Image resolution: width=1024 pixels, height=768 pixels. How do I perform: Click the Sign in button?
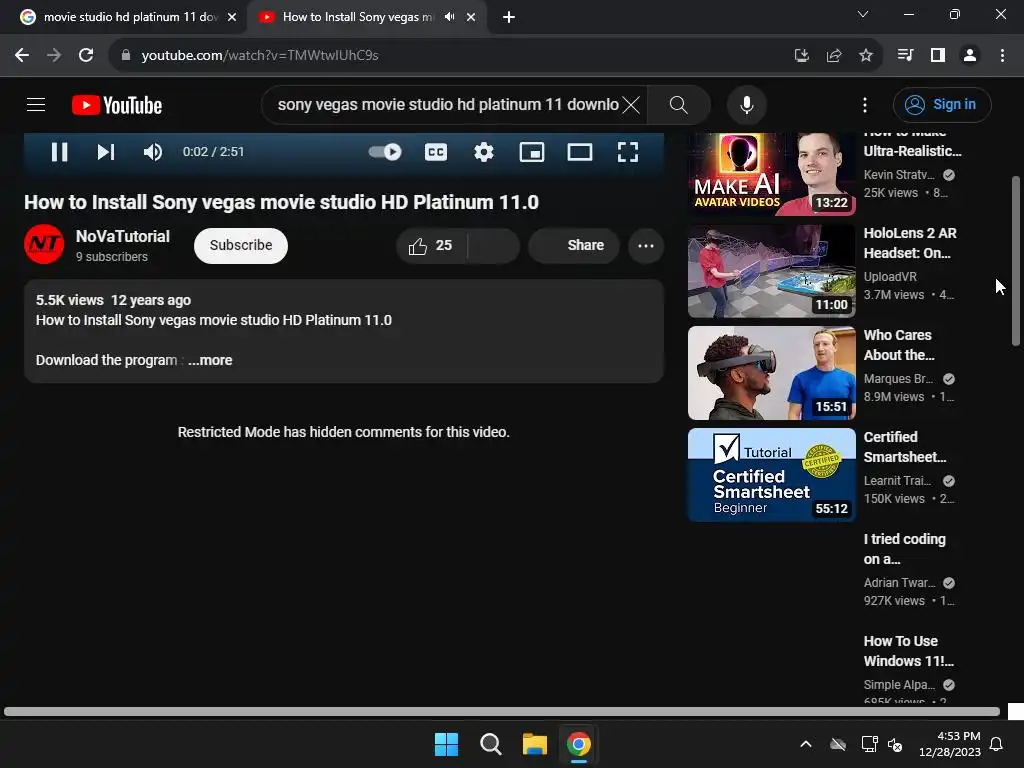[942, 104]
